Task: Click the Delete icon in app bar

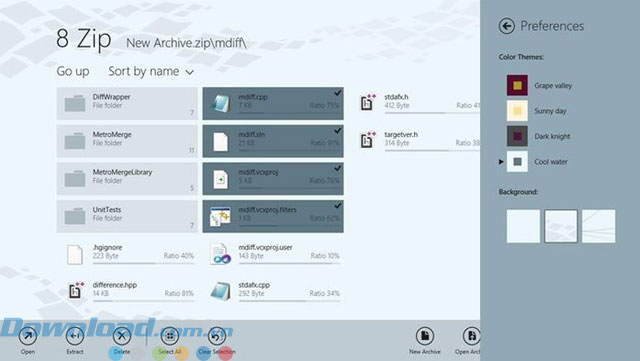Action: (x=122, y=336)
